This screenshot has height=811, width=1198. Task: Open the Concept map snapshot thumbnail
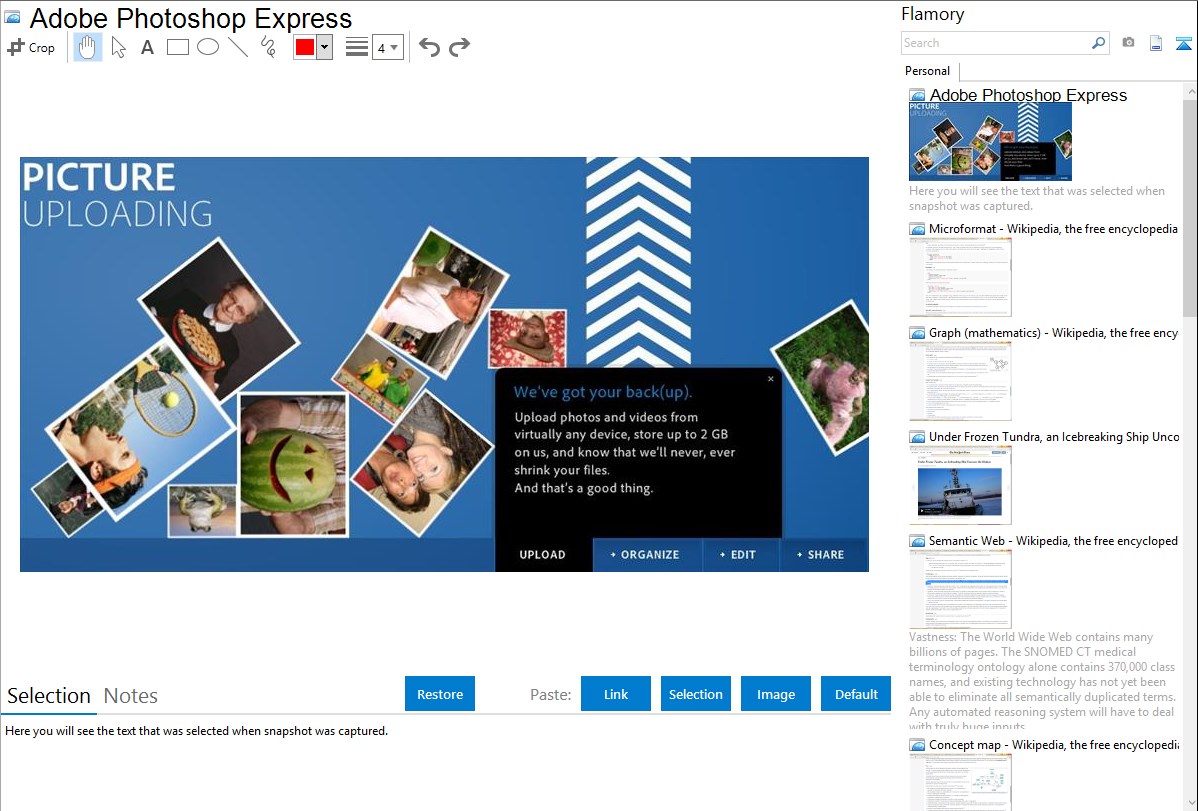(960, 783)
